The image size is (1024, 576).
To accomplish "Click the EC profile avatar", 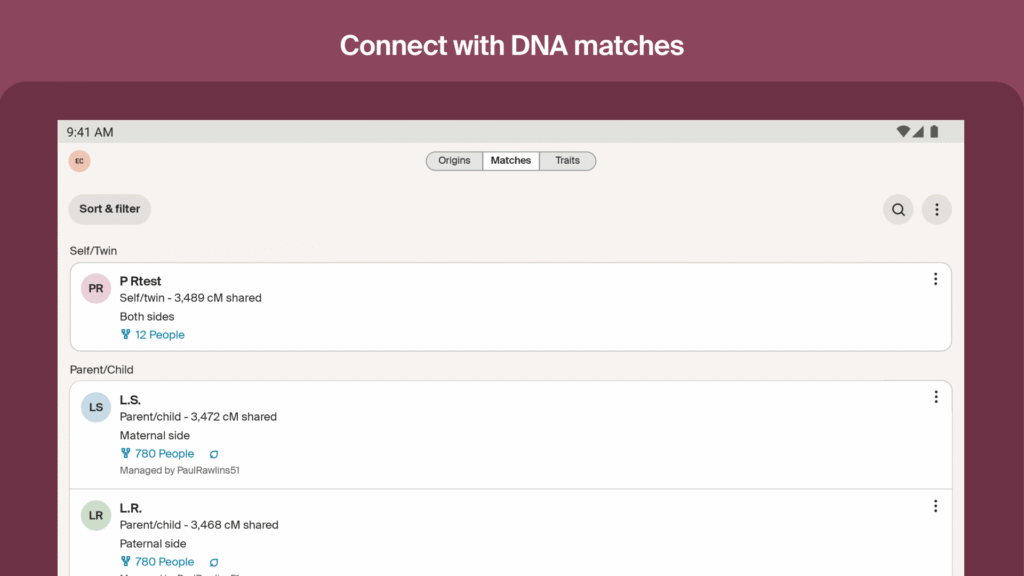I will click(x=79, y=160).
